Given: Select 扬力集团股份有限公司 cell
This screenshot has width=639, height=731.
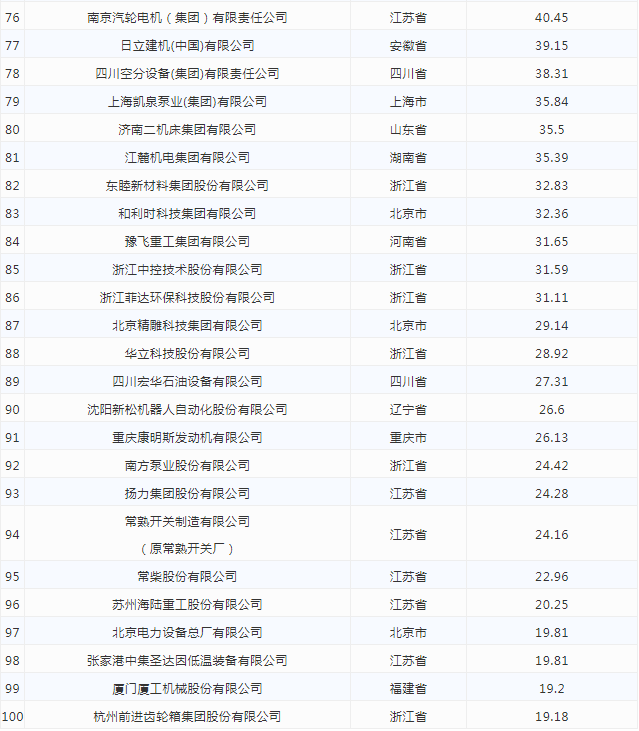Looking at the screenshot, I should click(x=187, y=493).
